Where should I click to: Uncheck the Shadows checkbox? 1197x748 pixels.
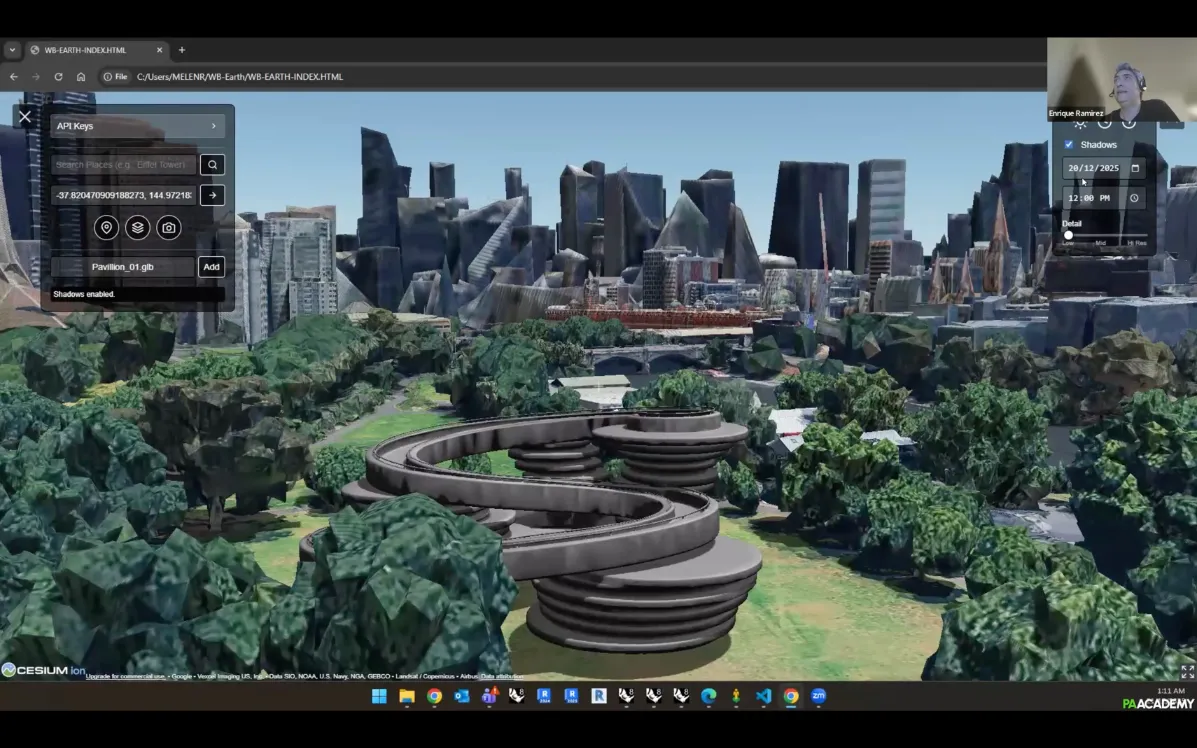[x=1069, y=145]
